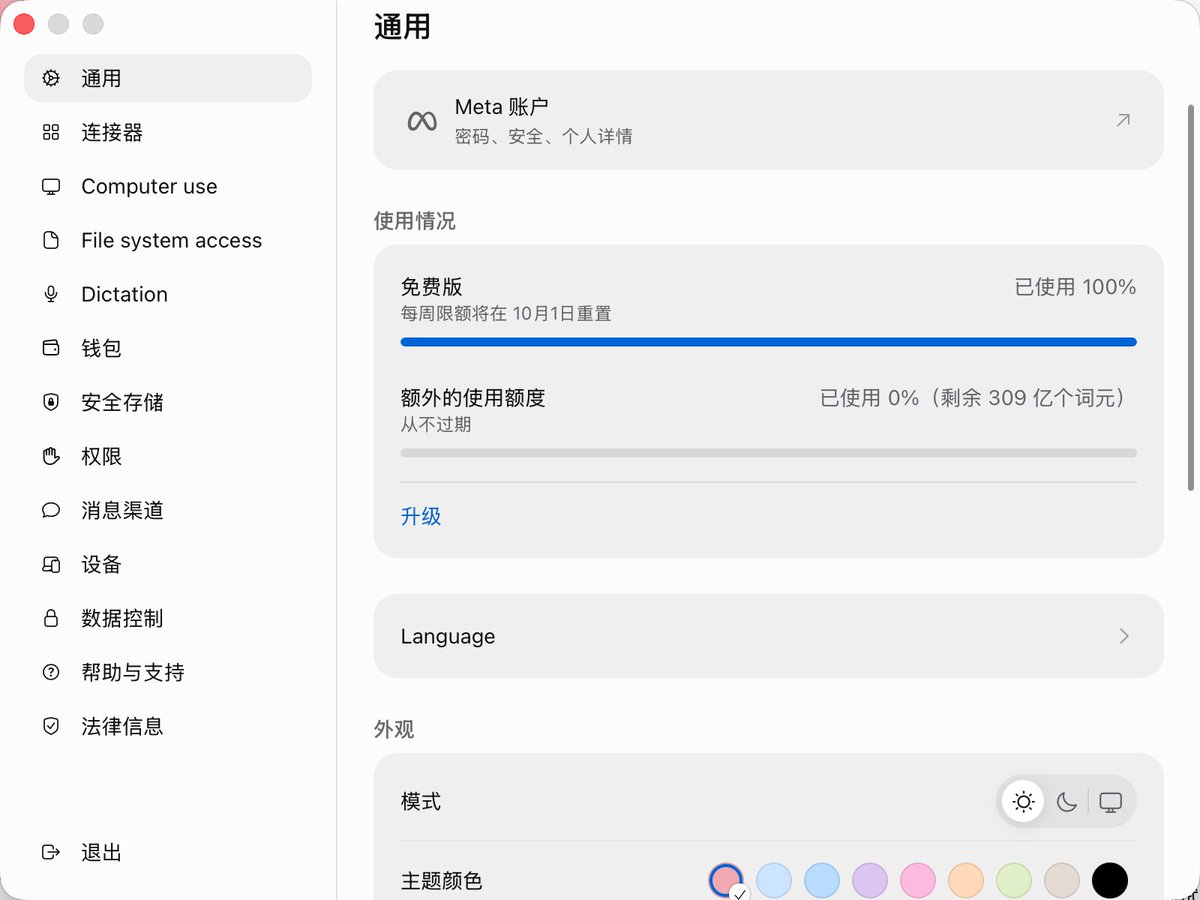This screenshot has width=1200, height=900.
Task: Go to 权限 settings
Action: tap(168, 456)
